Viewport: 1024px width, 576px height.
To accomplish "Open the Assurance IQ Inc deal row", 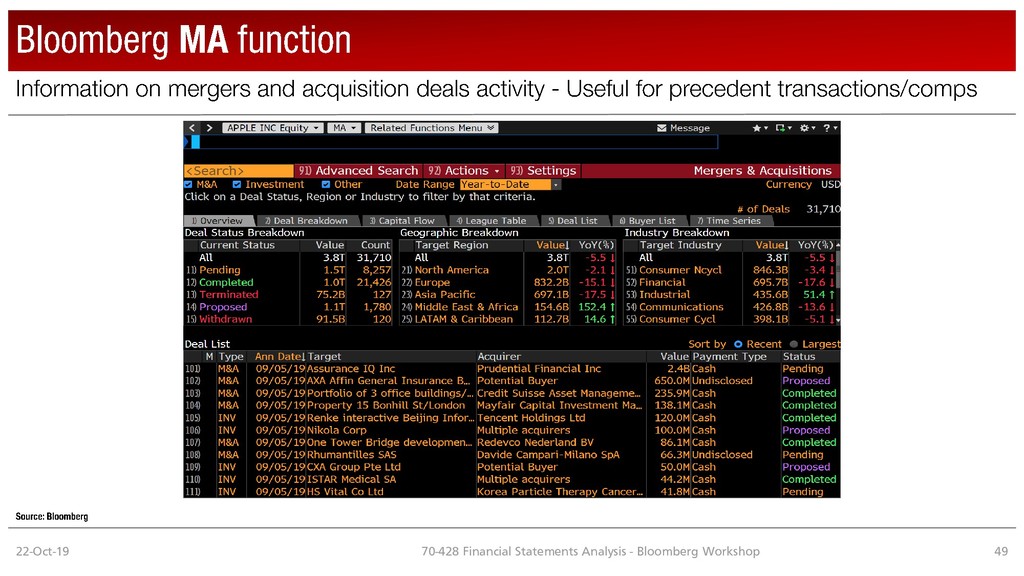I will pyautogui.click(x=512, y=368).
